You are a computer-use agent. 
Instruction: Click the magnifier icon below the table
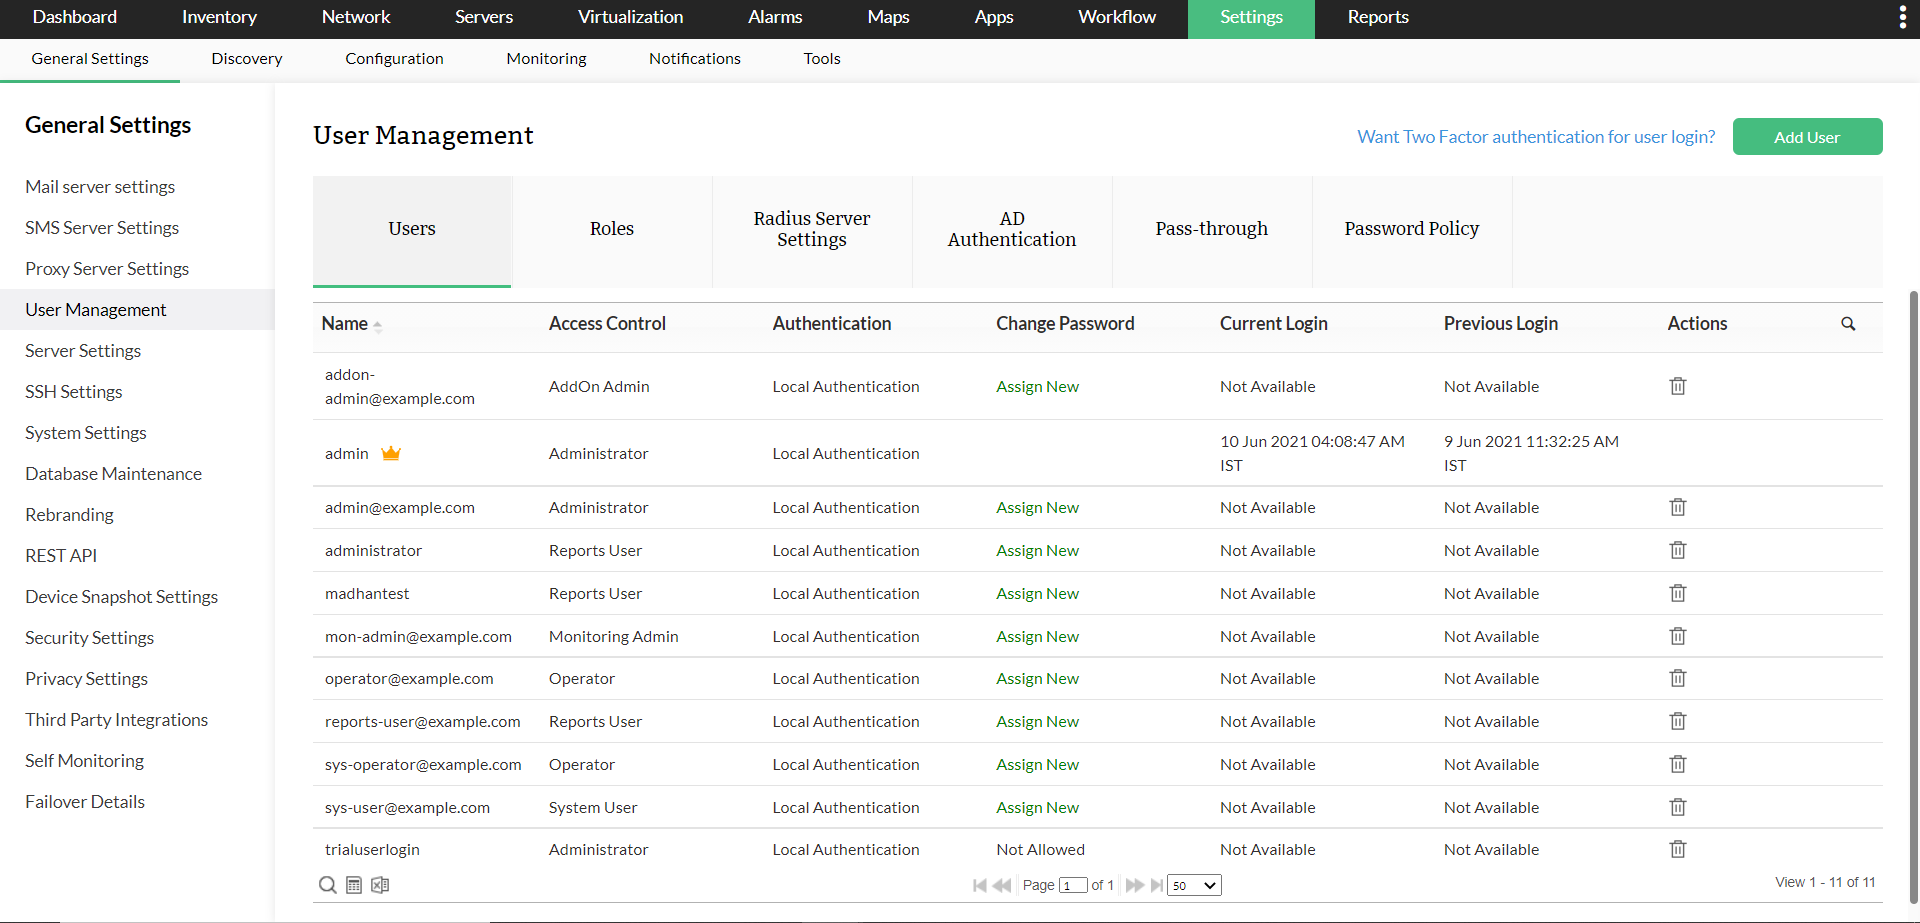[327, 885]
